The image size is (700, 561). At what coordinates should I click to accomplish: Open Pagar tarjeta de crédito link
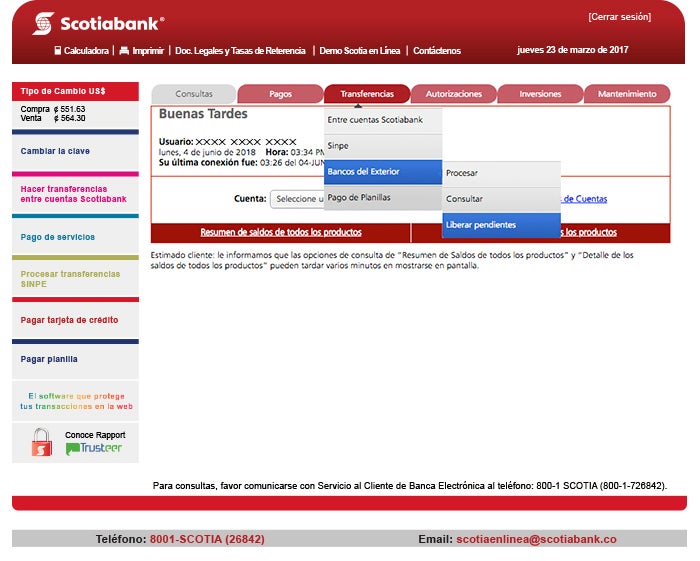[x=69, y=320]
